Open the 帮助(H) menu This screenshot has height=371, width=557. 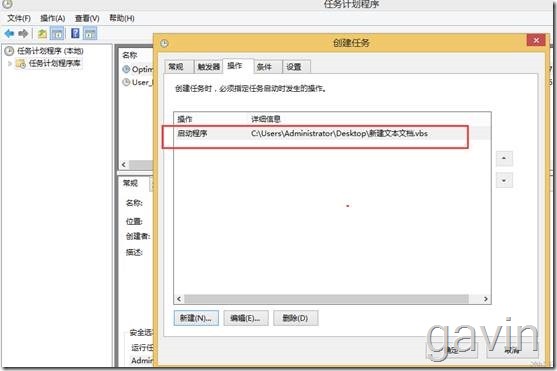click(122, 18)
